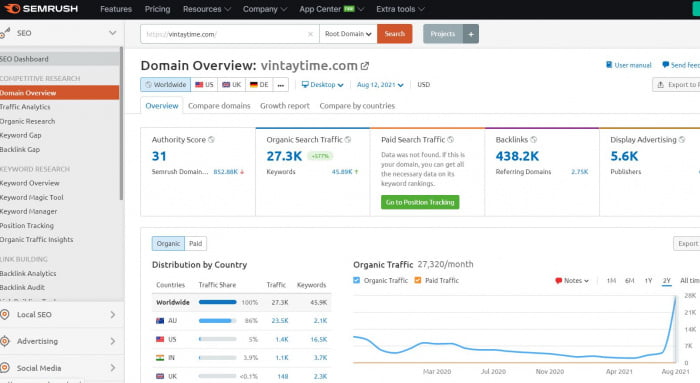The width and height of the screenshot is (700, 383).
Task: Click the Go to Position Tracking button
Action: [x=420, y=202]
